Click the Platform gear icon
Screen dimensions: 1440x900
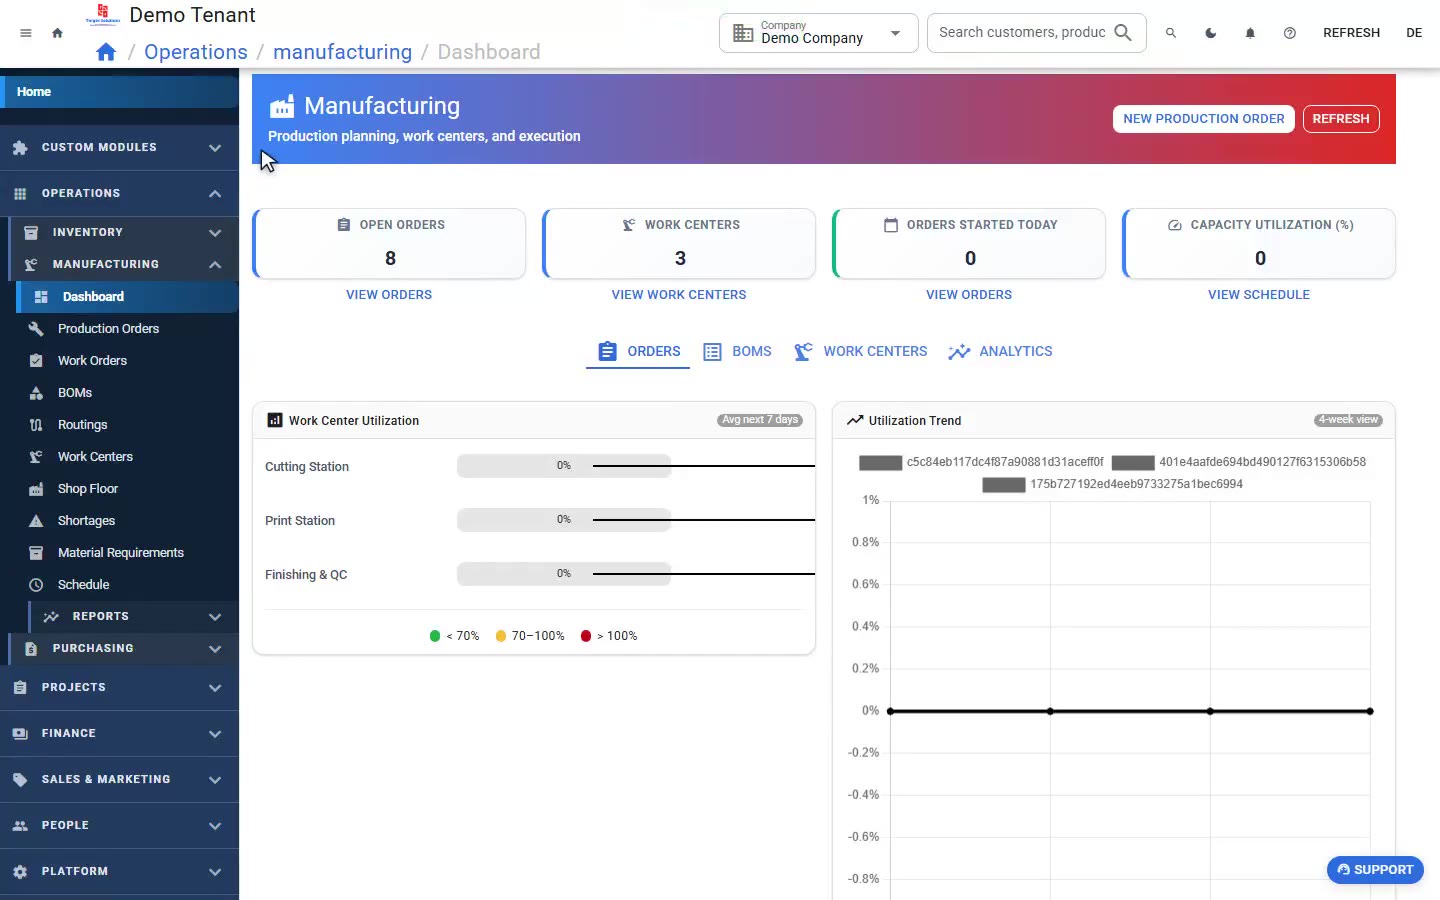[20, 872]
